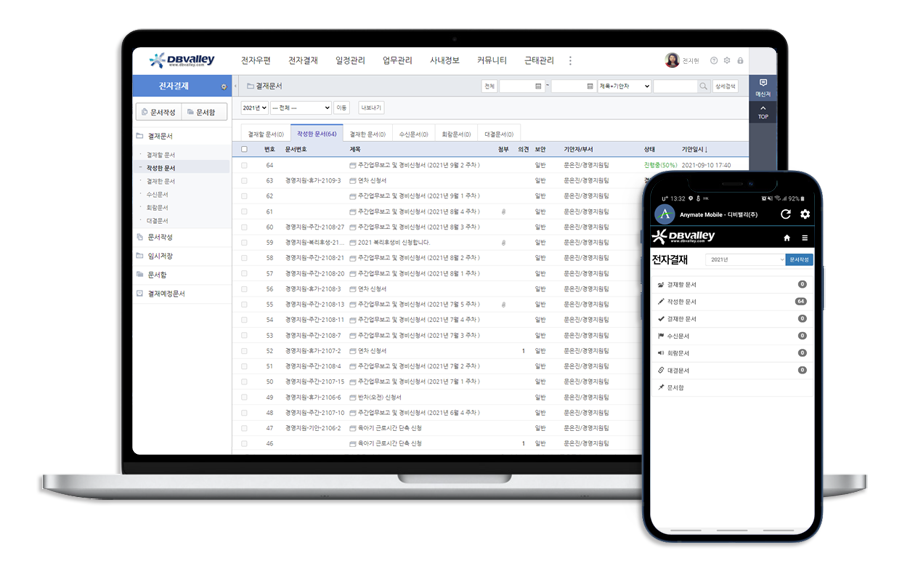Check the checkbox for row 47
Viewport: 910px width, 569px height.
pos(244,428)
